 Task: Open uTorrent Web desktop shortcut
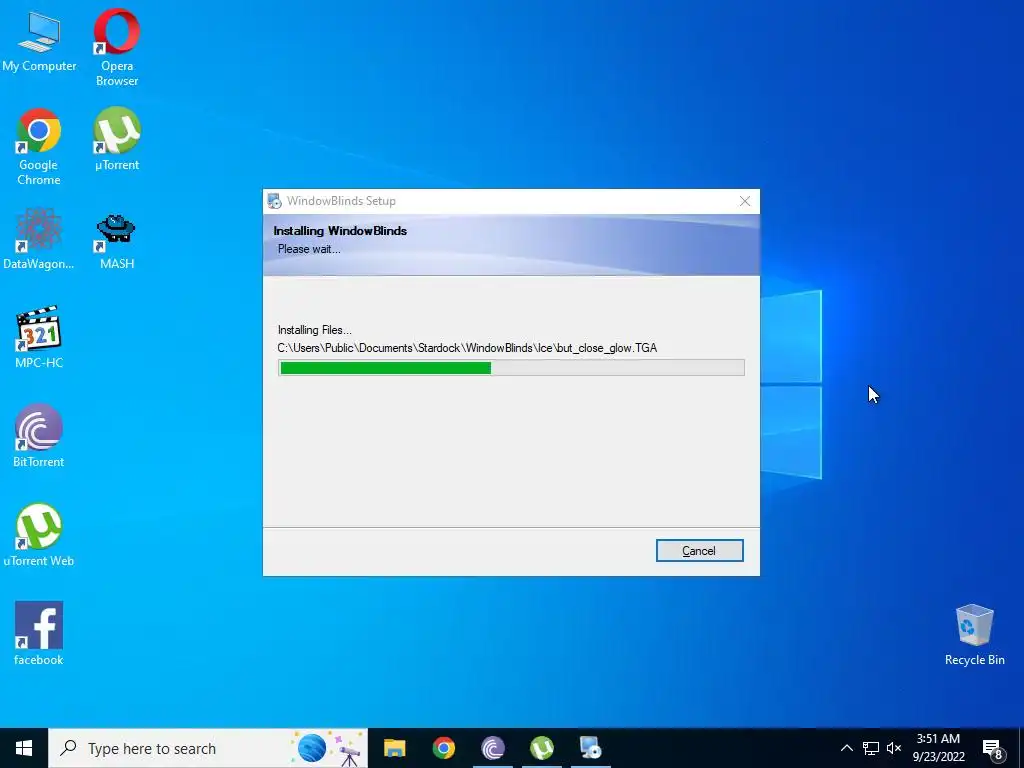39,535
